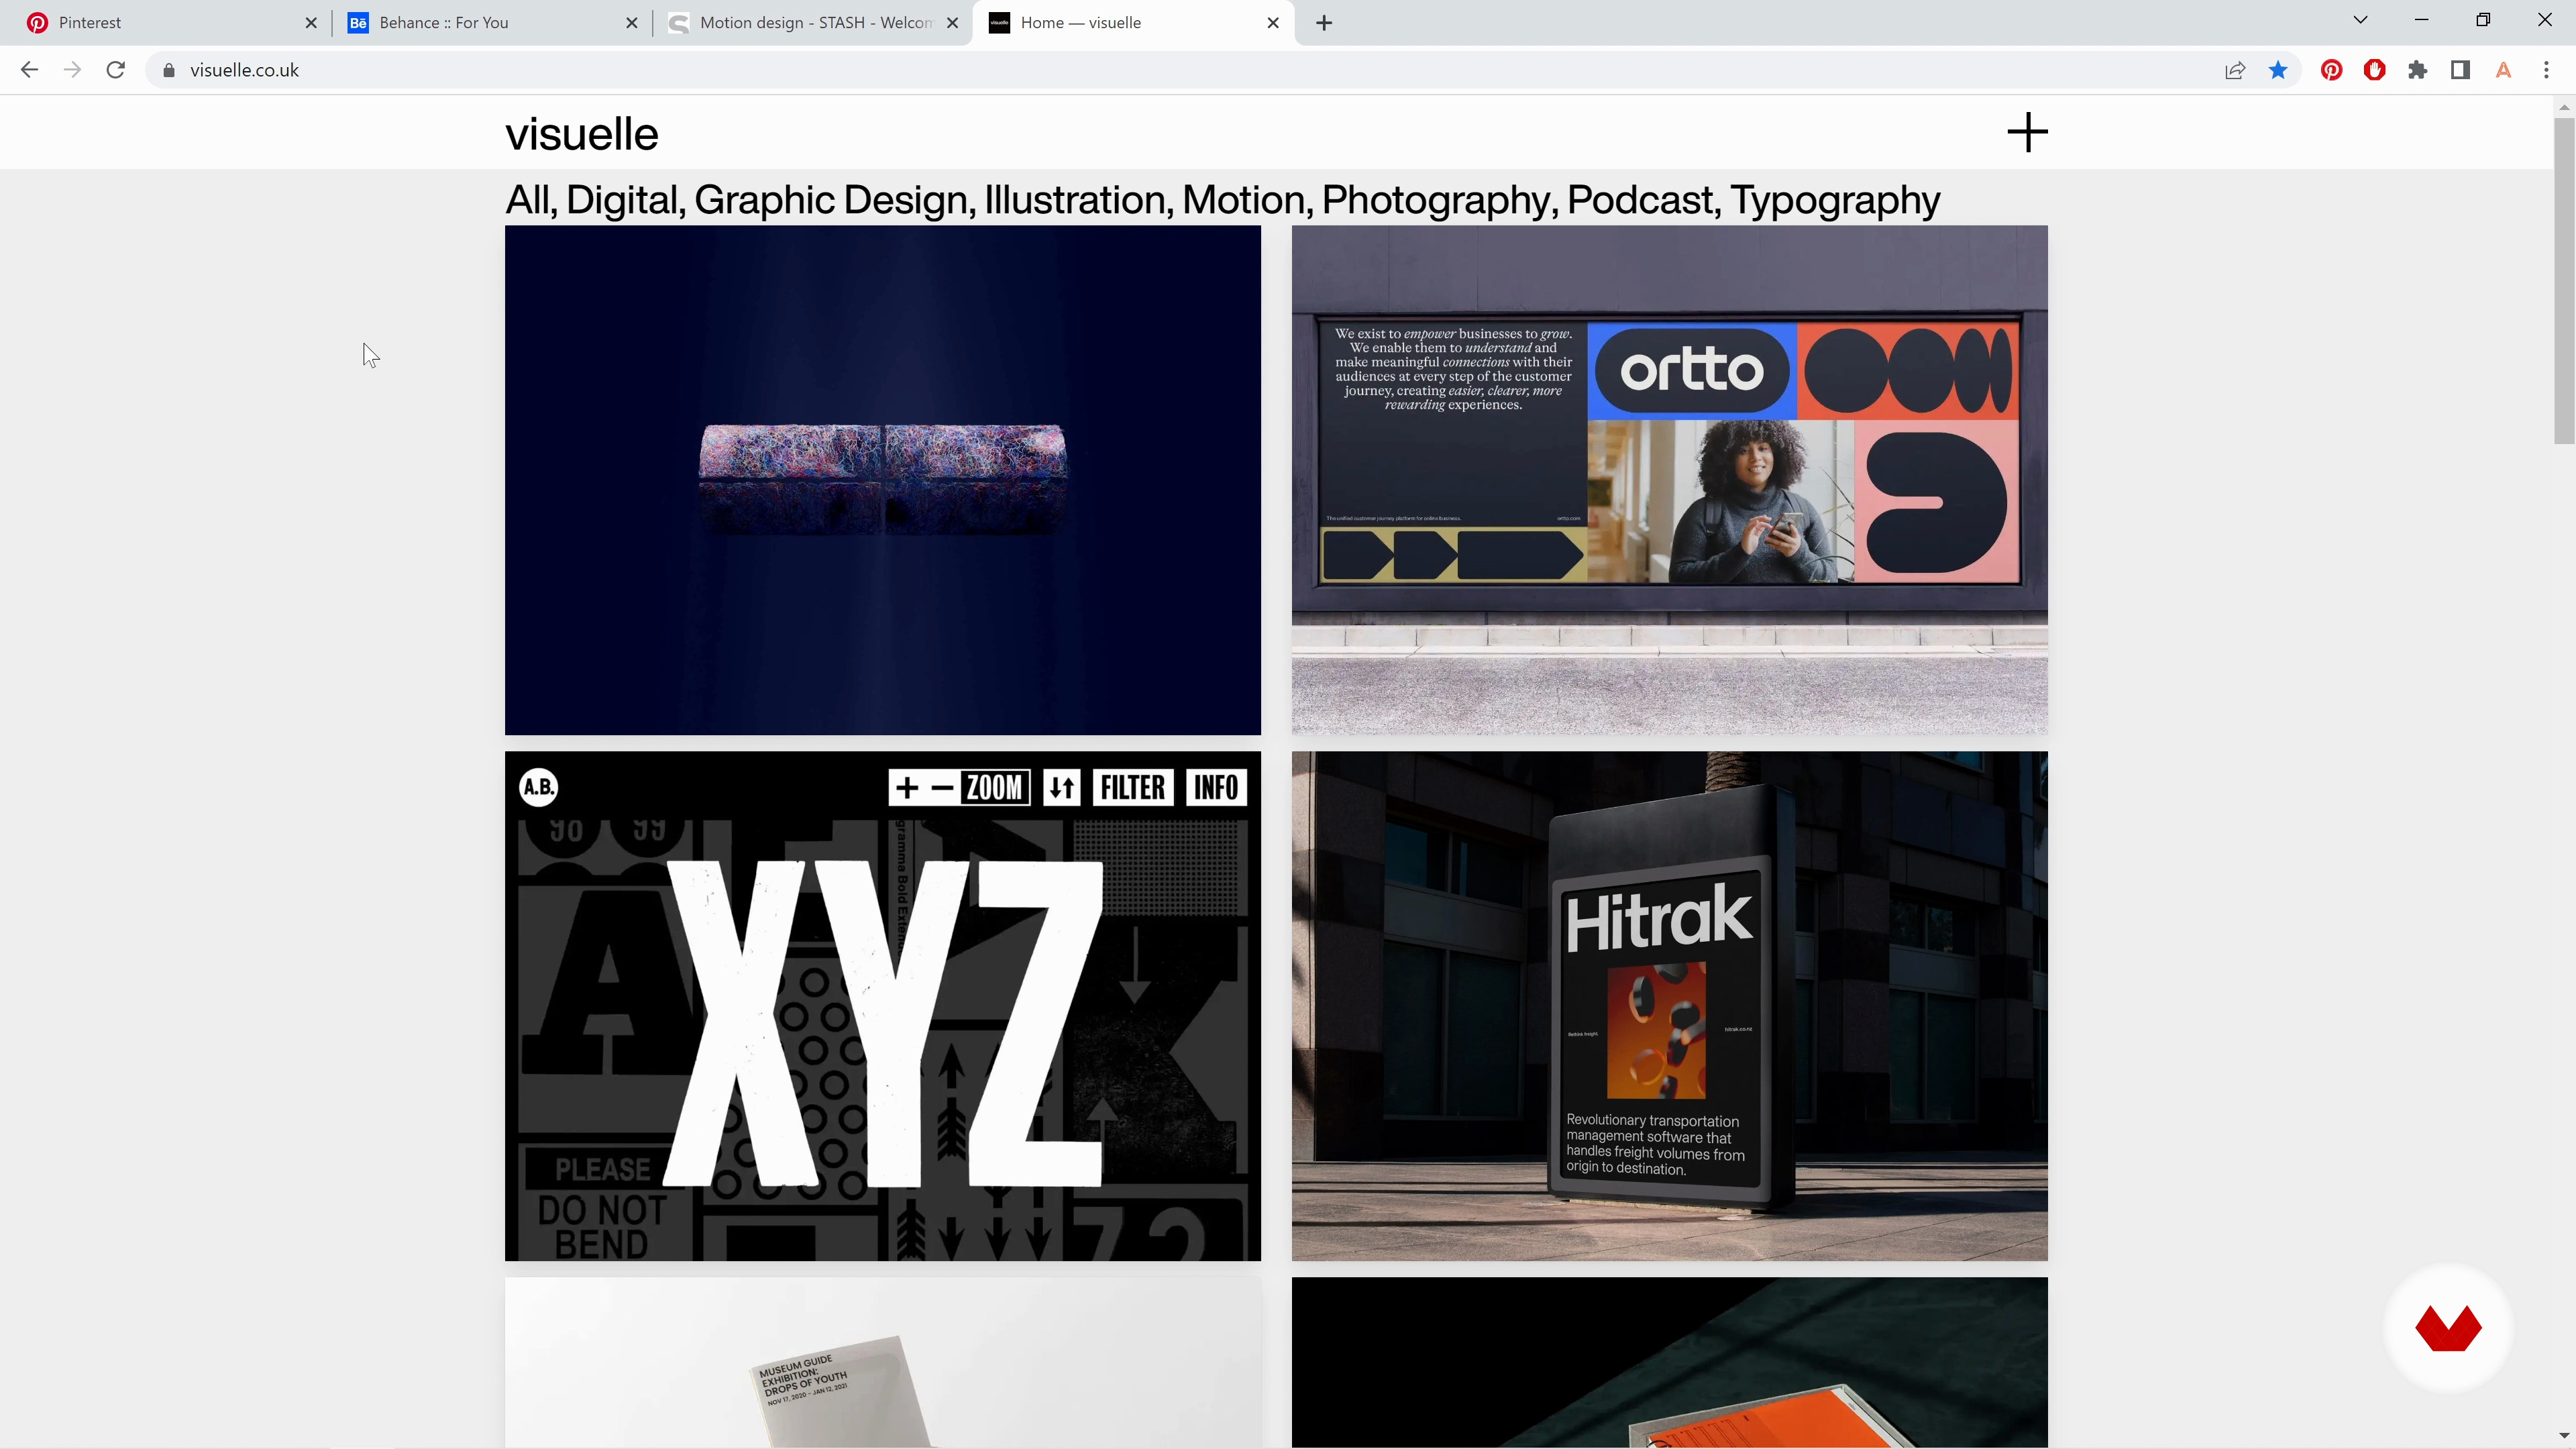Click the page vertical scrollbar thumb

[x=2564, y=280]
